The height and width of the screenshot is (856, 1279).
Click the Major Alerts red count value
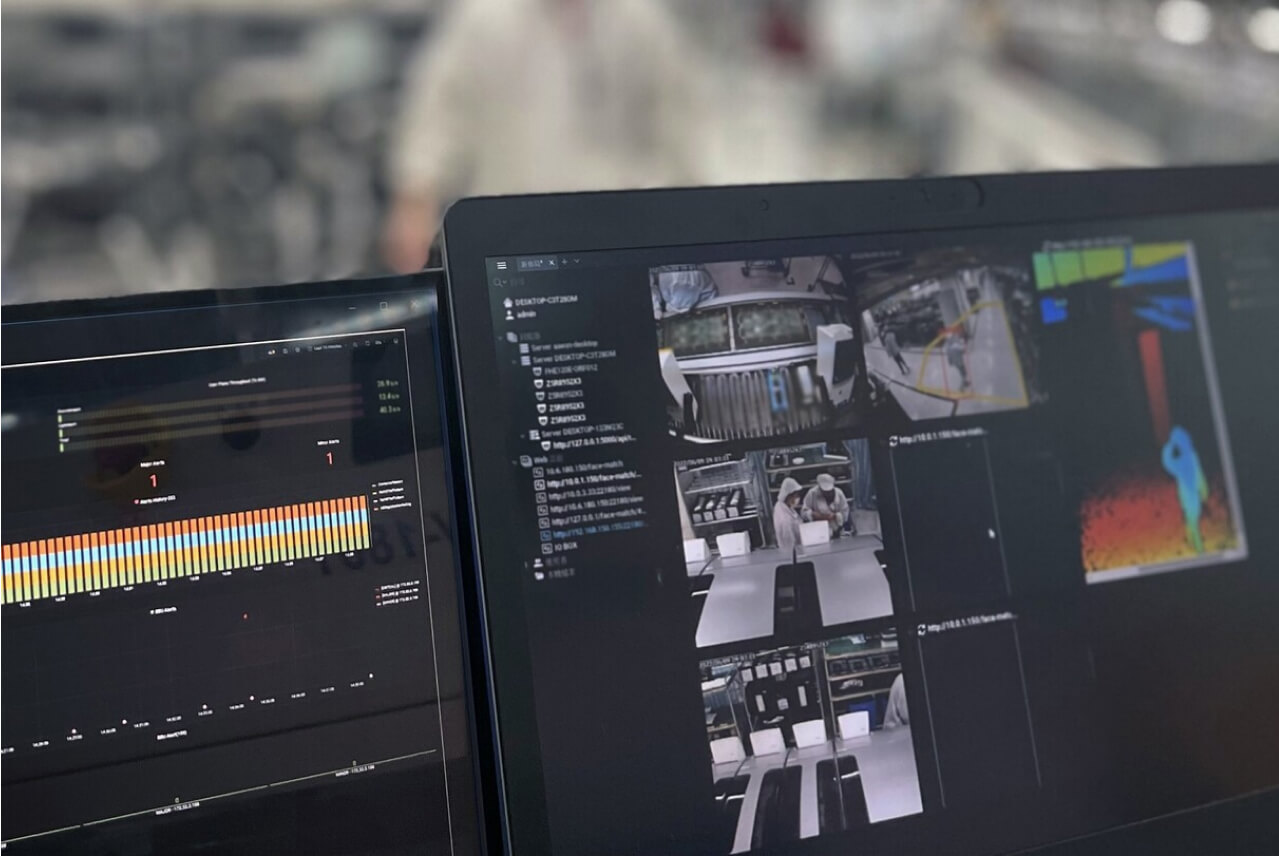(x=153, y=481)
